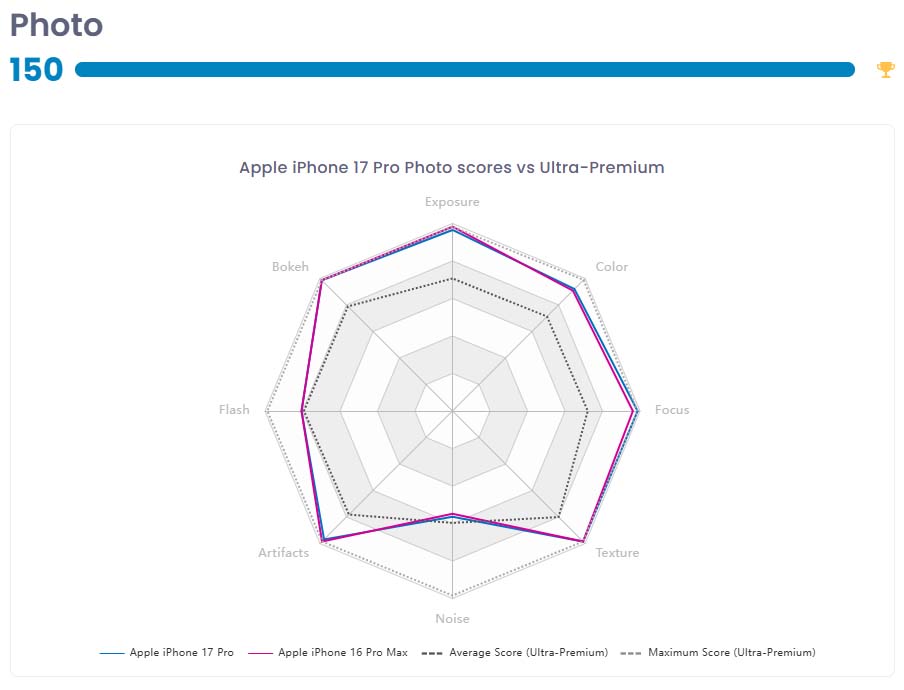904x690 pixels.
Task: Click the chart title about Ultra-Premium scores
Action: pos(452,167)
